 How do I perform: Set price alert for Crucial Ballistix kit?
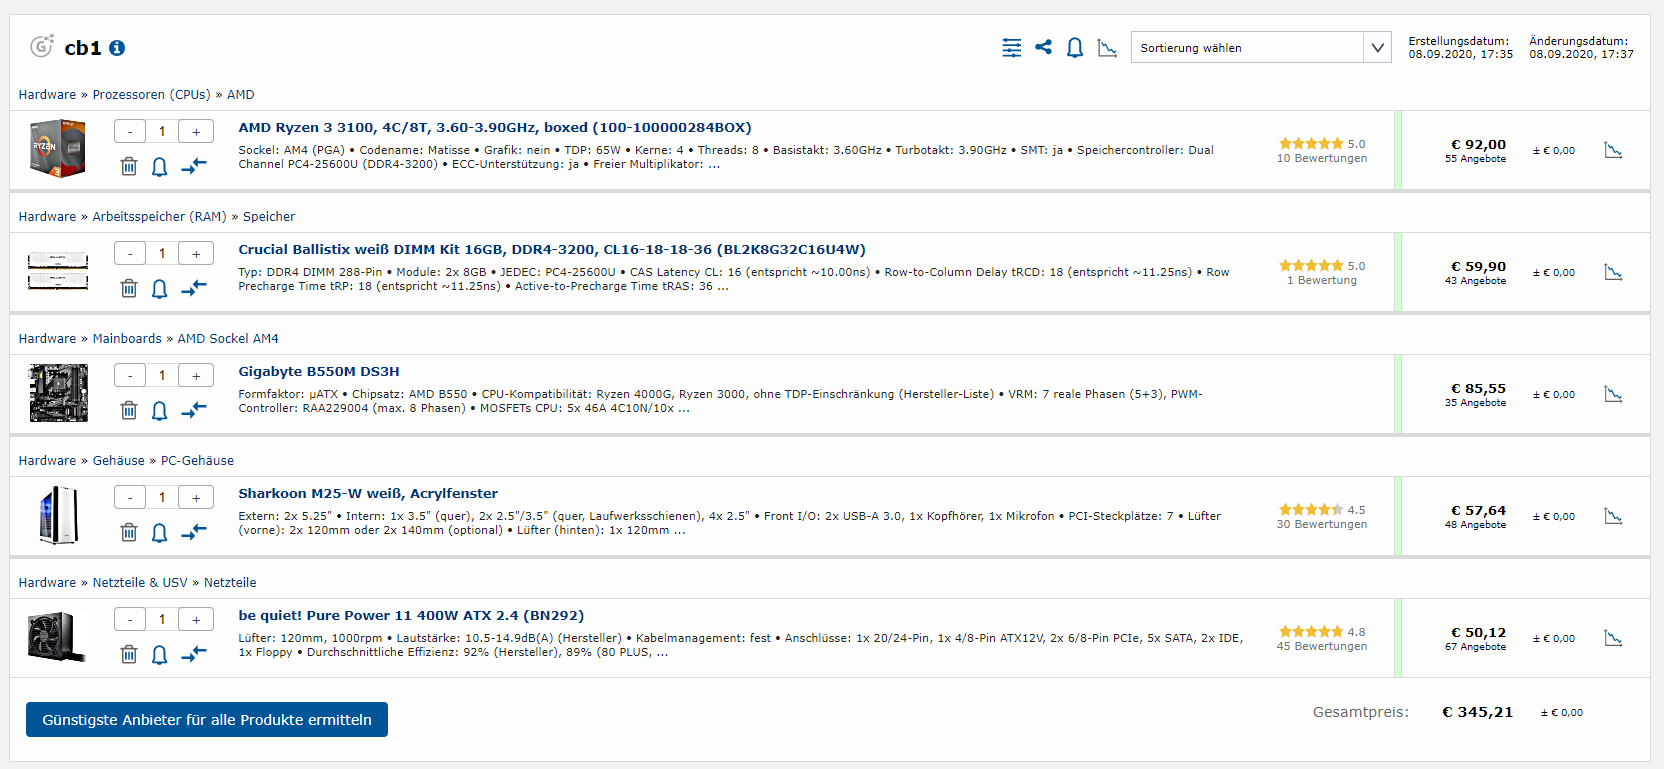pyautogui.click(x=159, y=288)
